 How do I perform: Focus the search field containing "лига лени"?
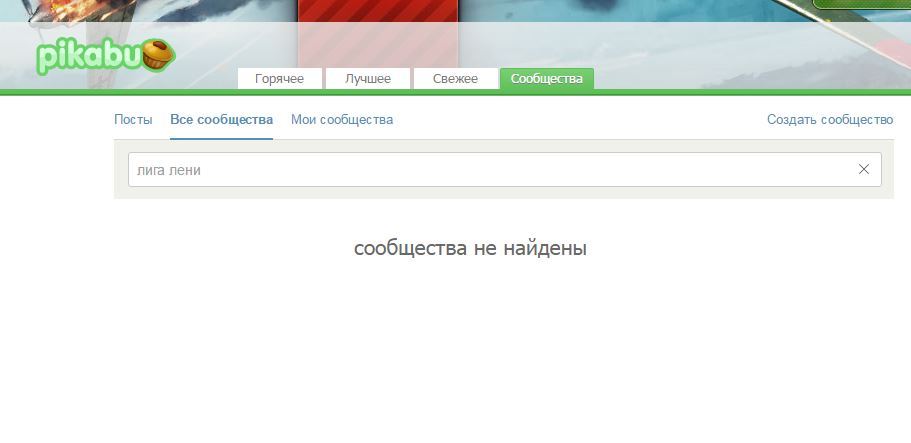coord(480,170)
